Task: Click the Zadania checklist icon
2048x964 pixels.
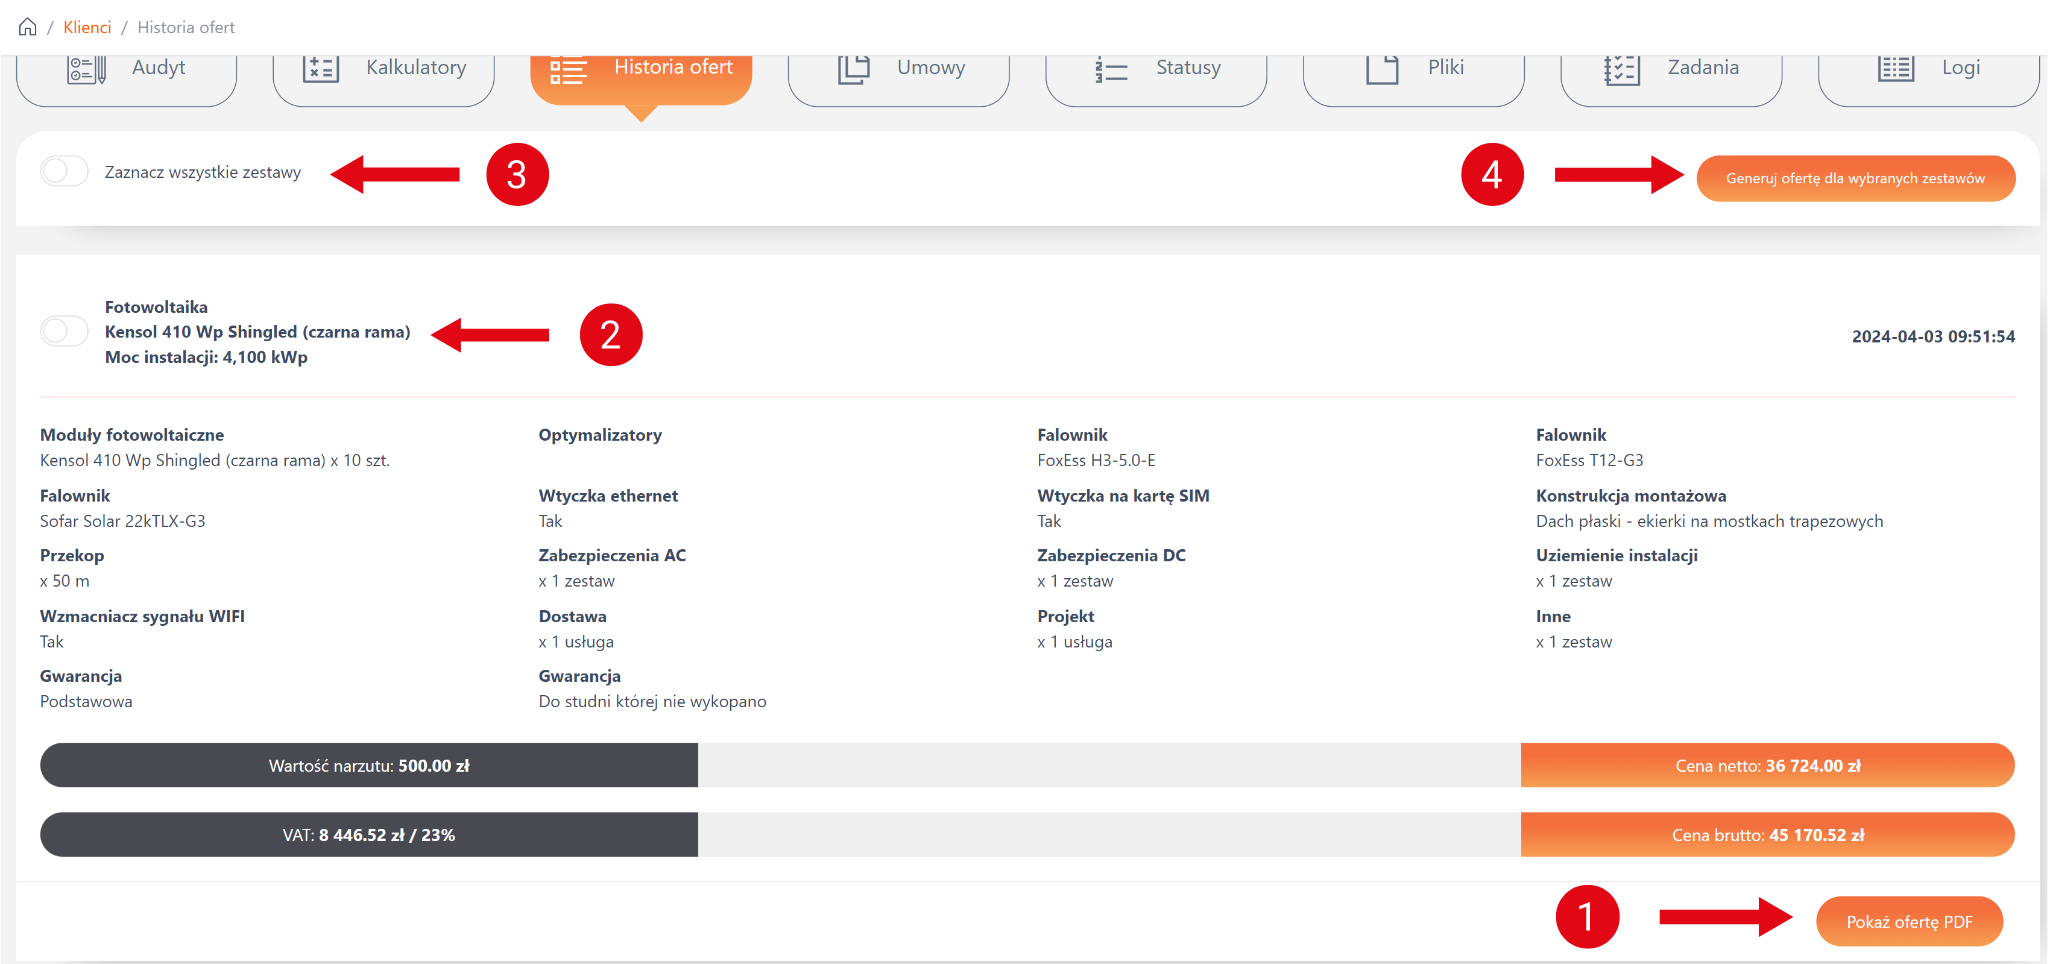Action: coord(1621,70)
